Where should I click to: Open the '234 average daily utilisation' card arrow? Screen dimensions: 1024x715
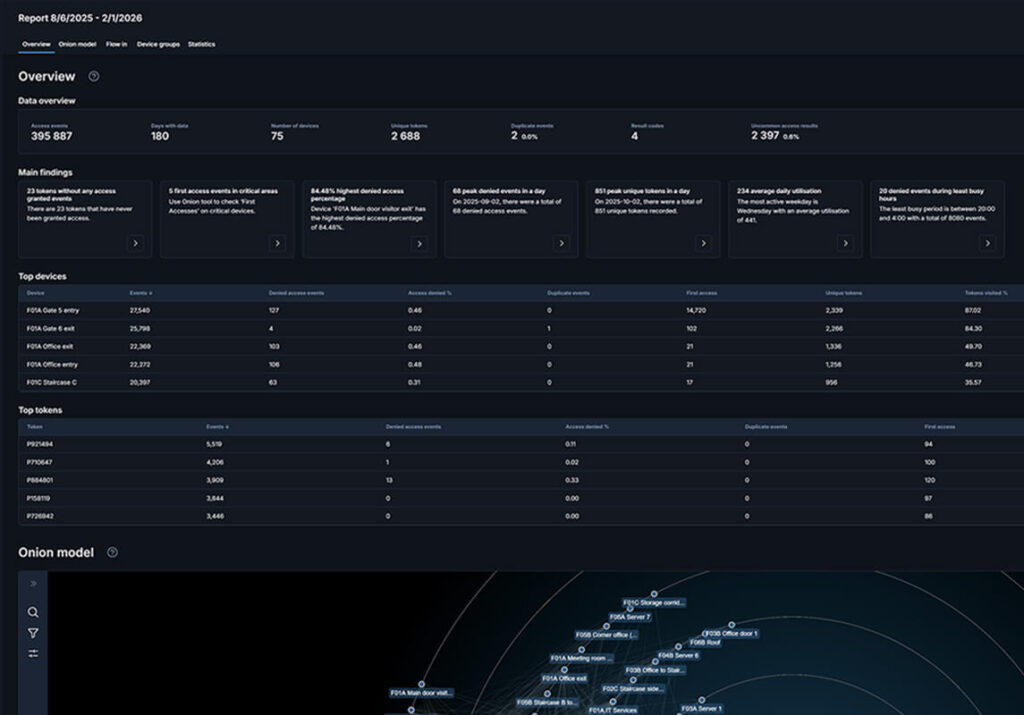pos(845,243)
